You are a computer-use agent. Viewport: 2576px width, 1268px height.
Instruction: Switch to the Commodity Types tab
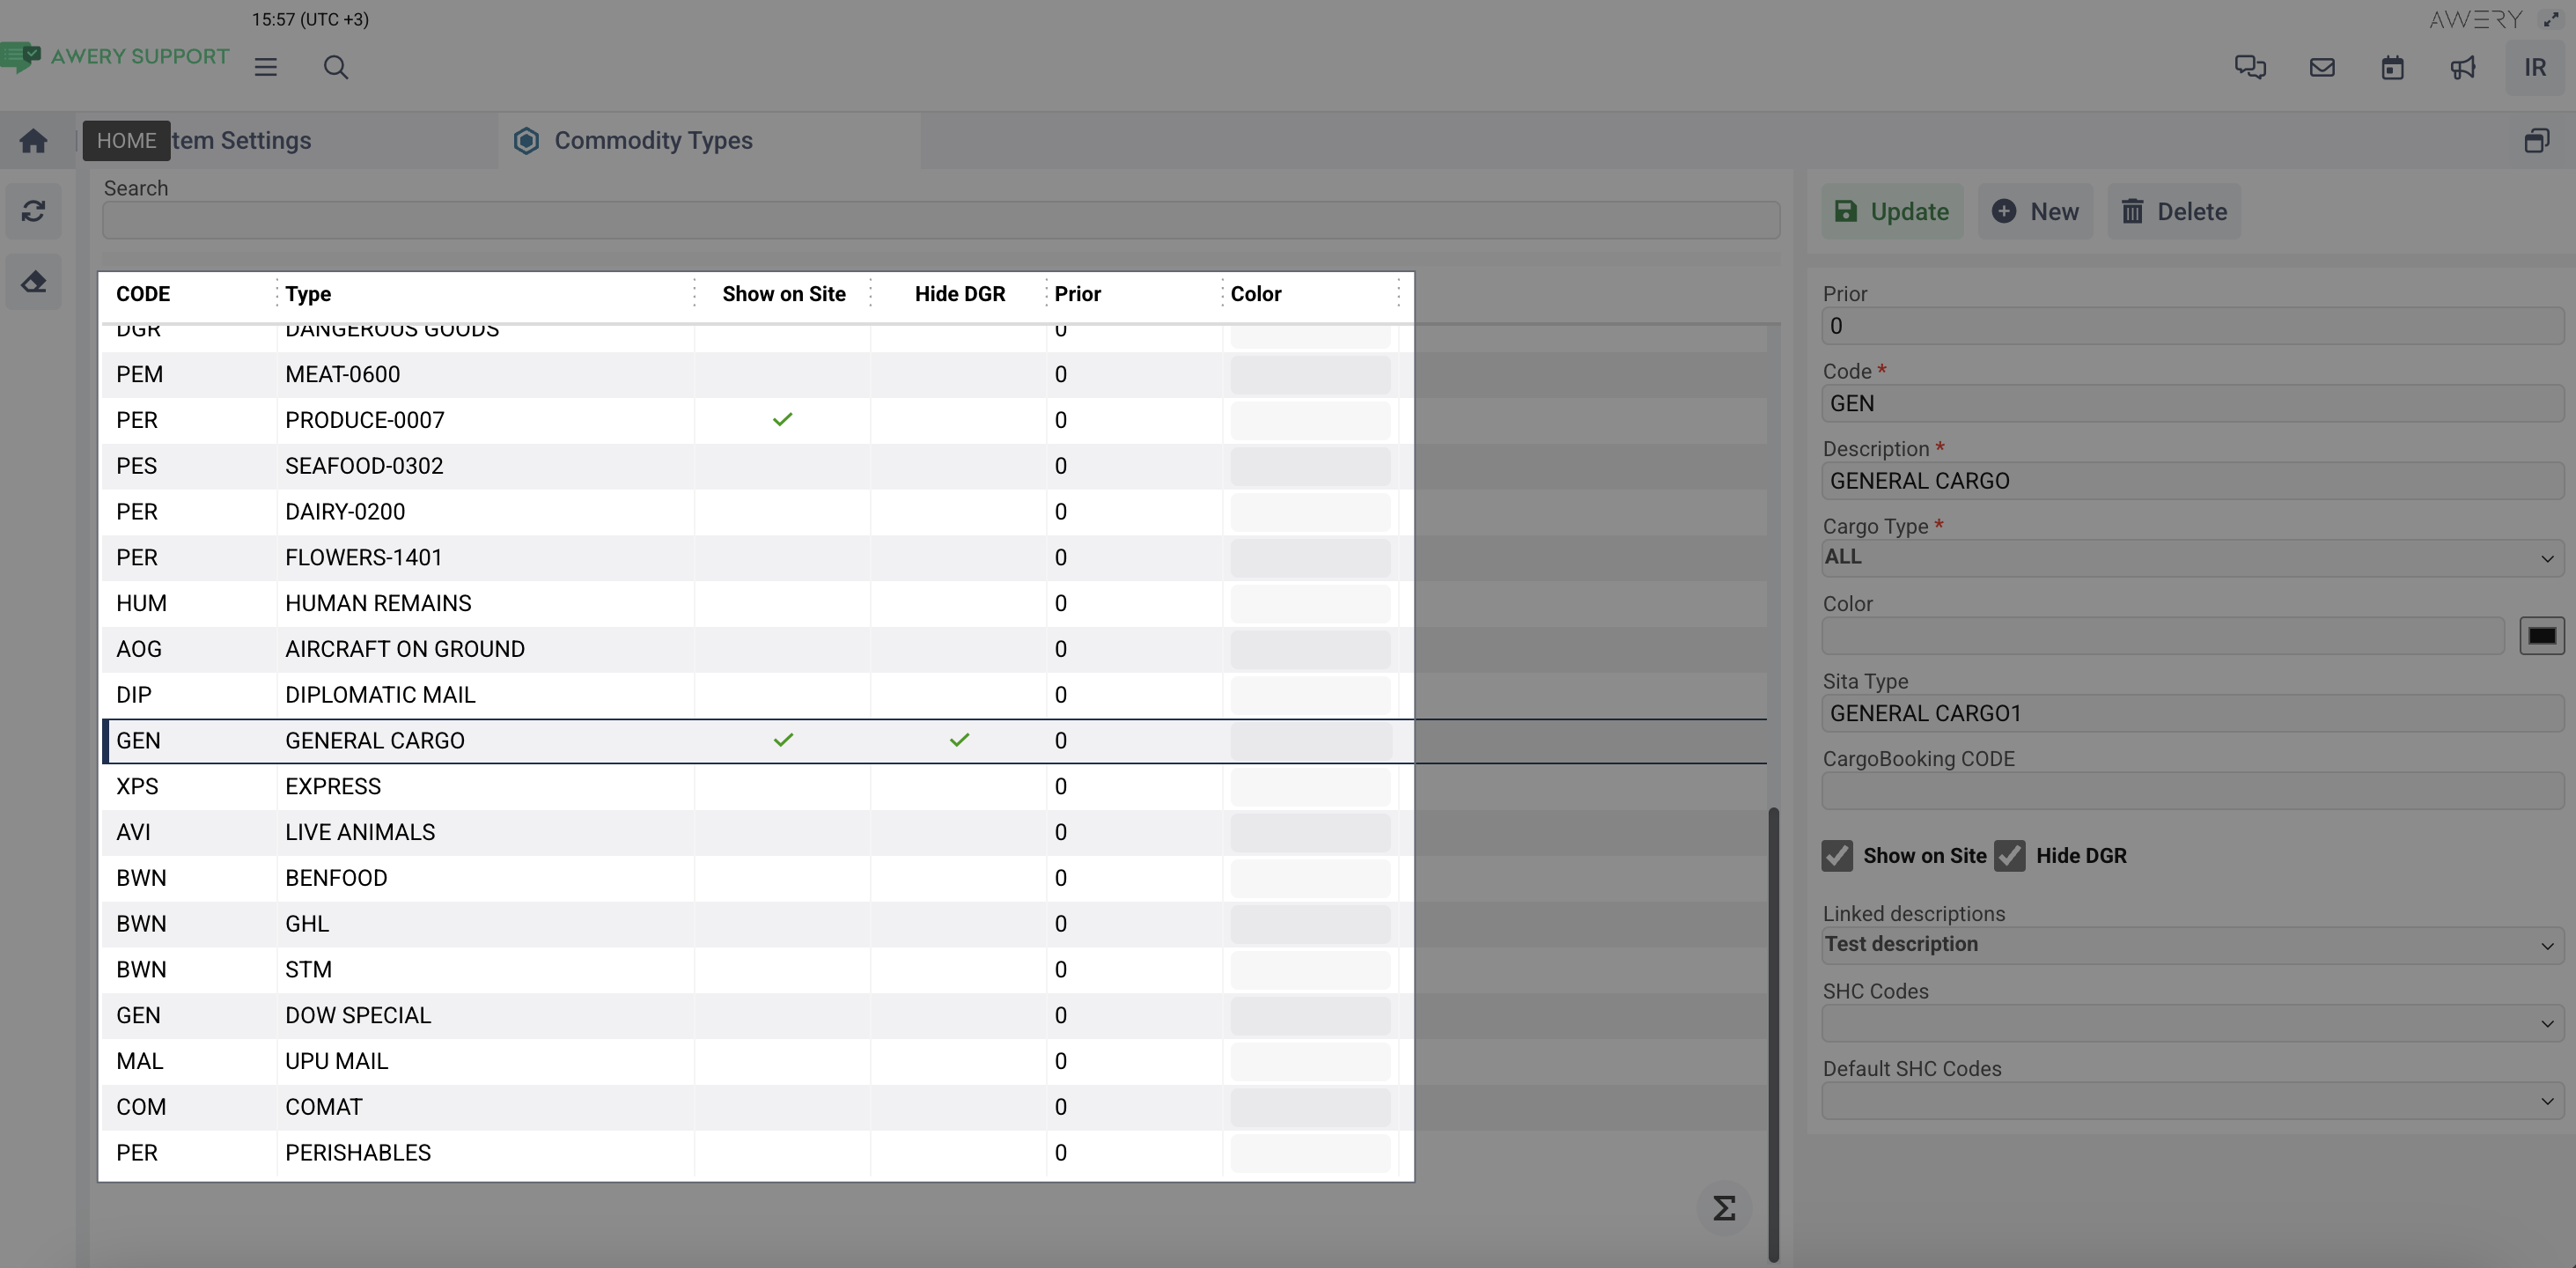coord(652,141)
